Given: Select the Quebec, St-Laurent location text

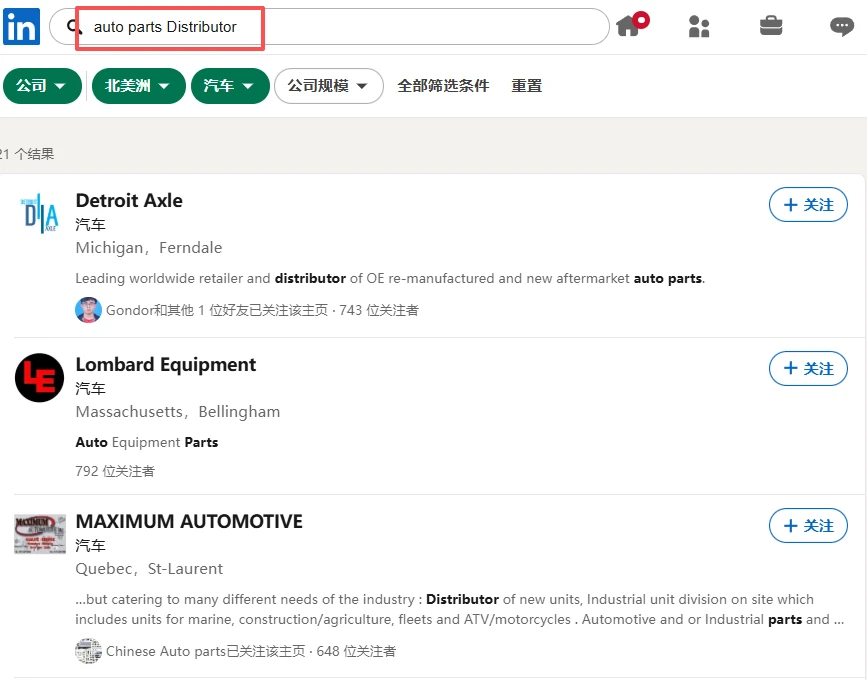Looking at the screenshot, I should pos(149,569).
